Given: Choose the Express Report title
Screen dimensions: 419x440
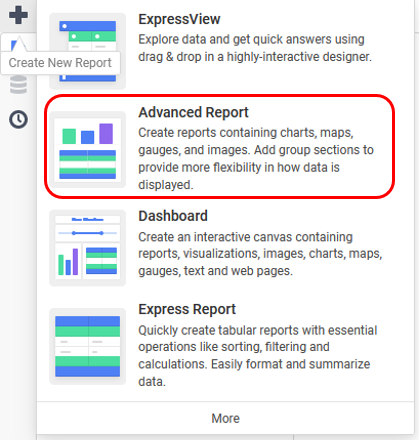Looking at the screenshot, I should tap(187, 309).
